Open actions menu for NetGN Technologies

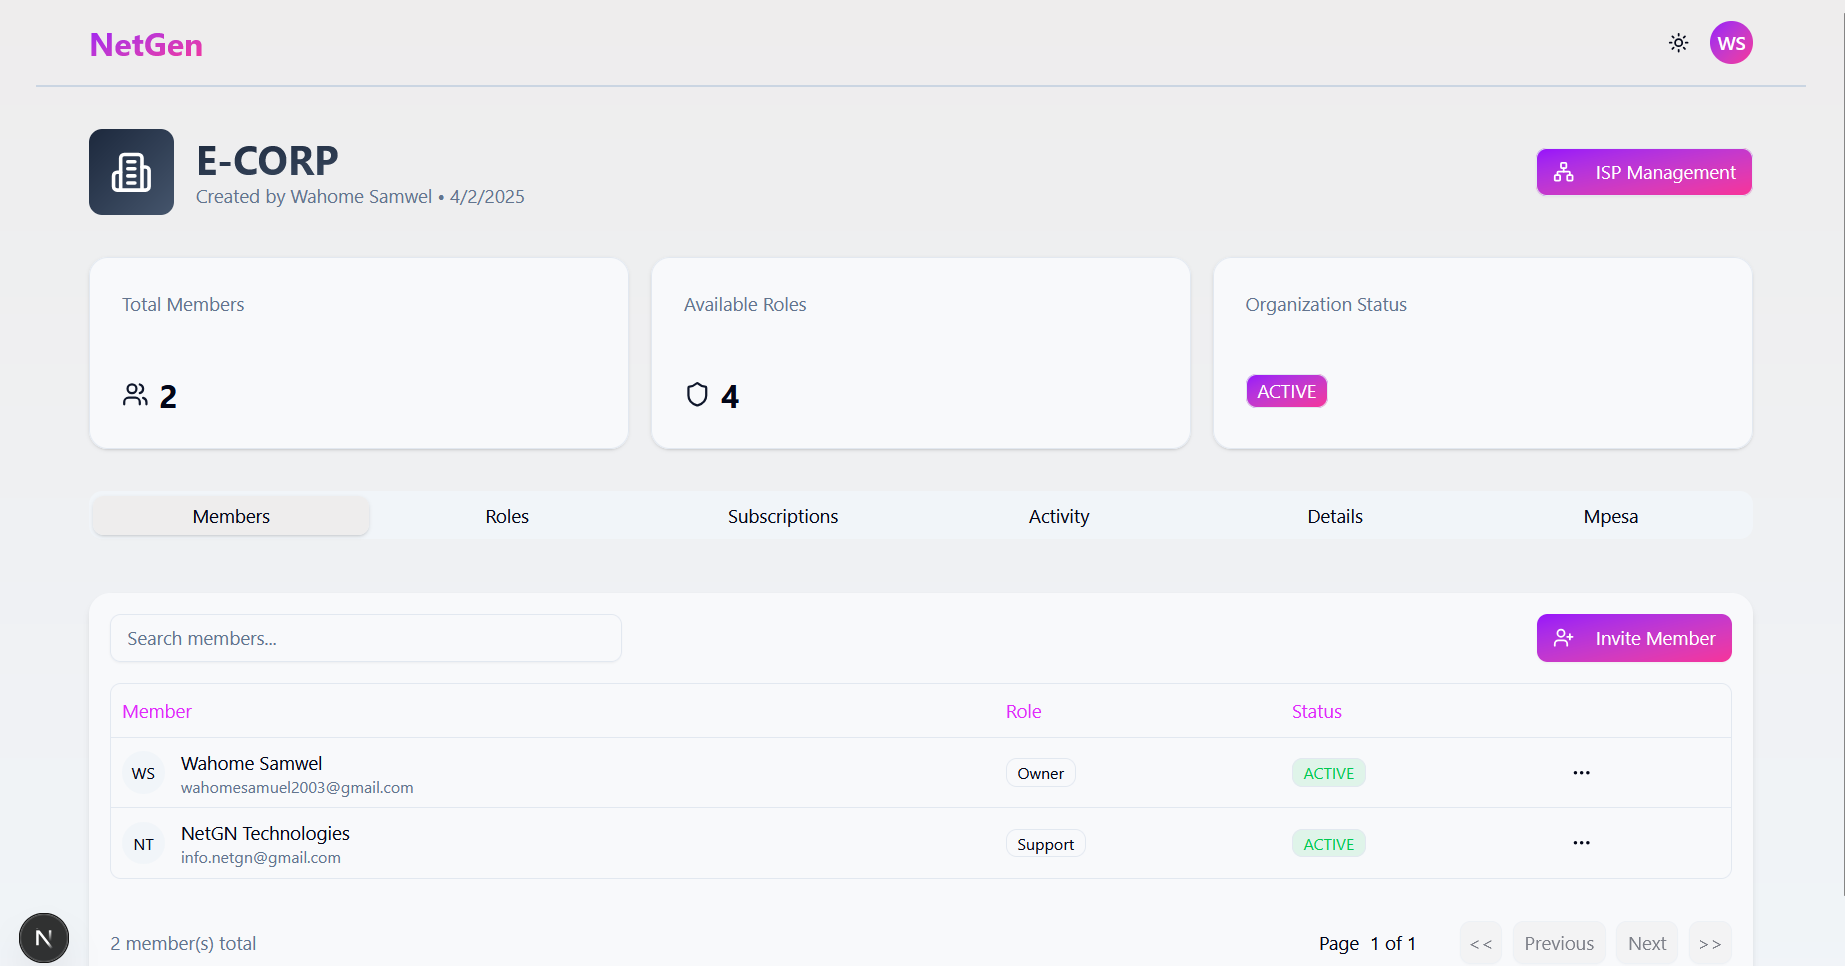(x=1581, y=843)
